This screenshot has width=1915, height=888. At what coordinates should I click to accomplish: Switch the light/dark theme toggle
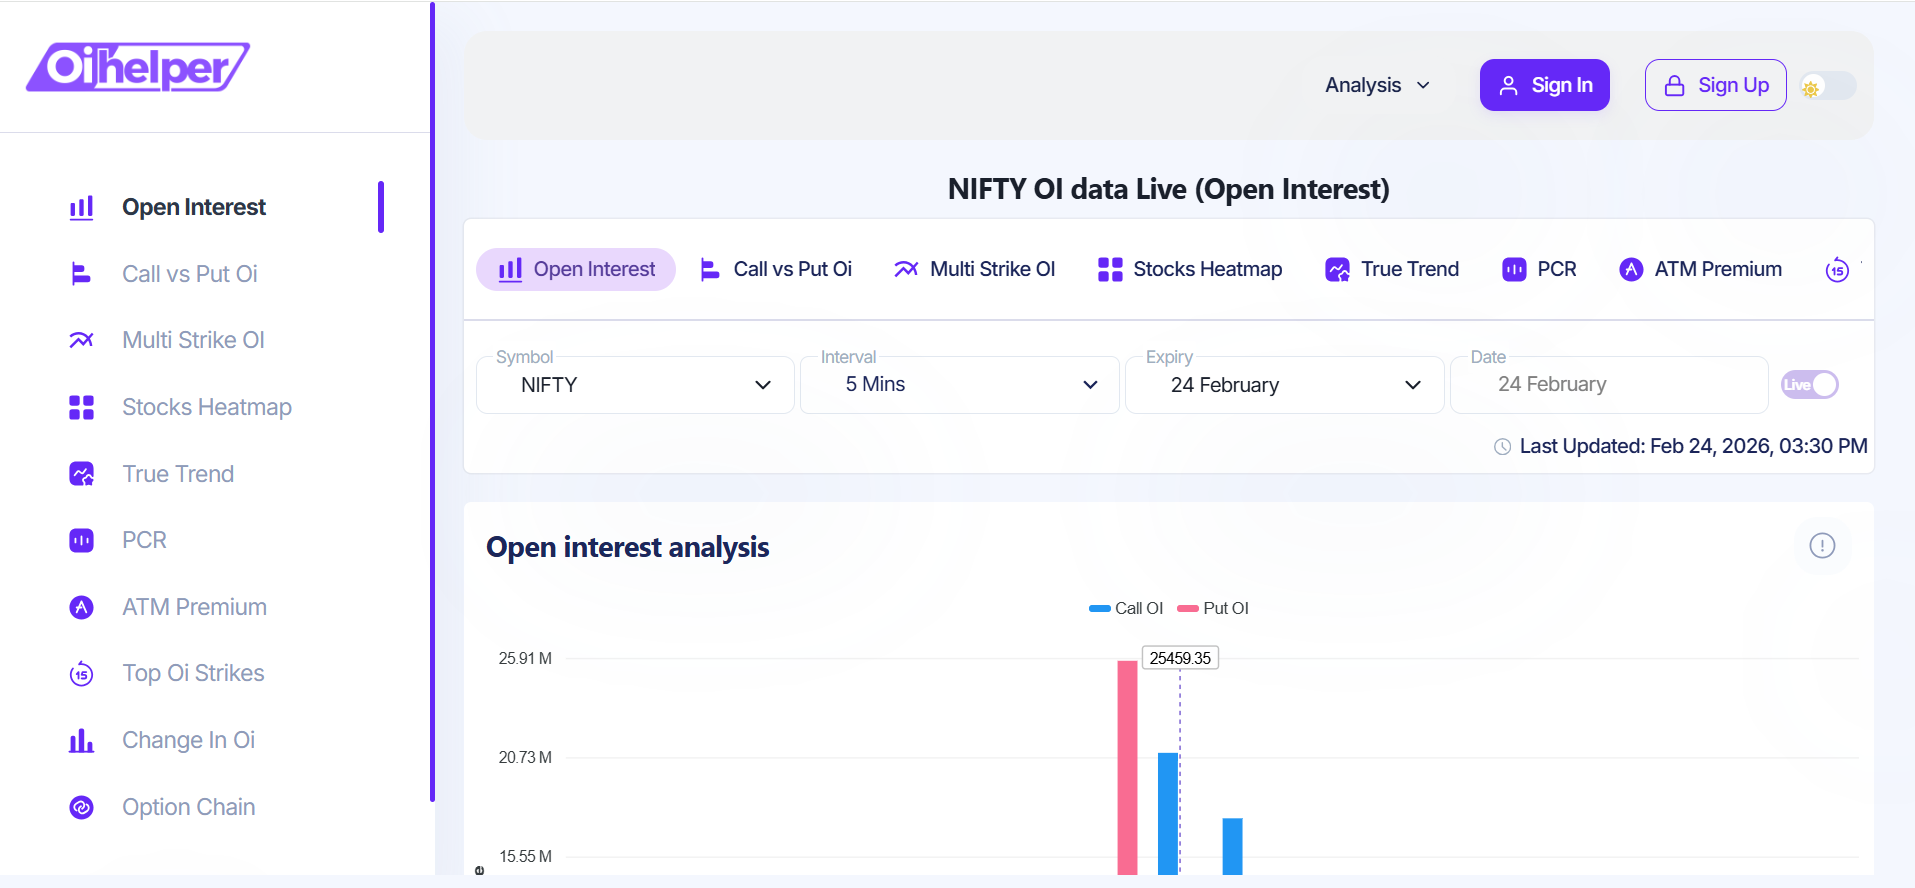[x=1827, y=87]
